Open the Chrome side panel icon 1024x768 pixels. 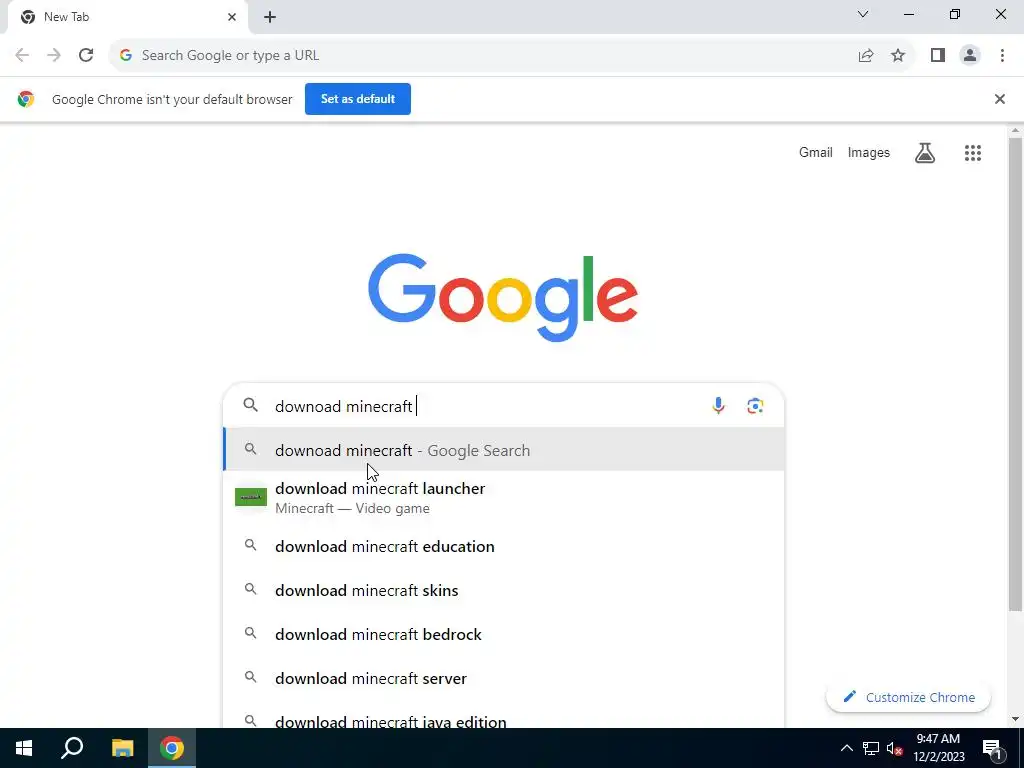pyautogui.click(x=938, y=56)
